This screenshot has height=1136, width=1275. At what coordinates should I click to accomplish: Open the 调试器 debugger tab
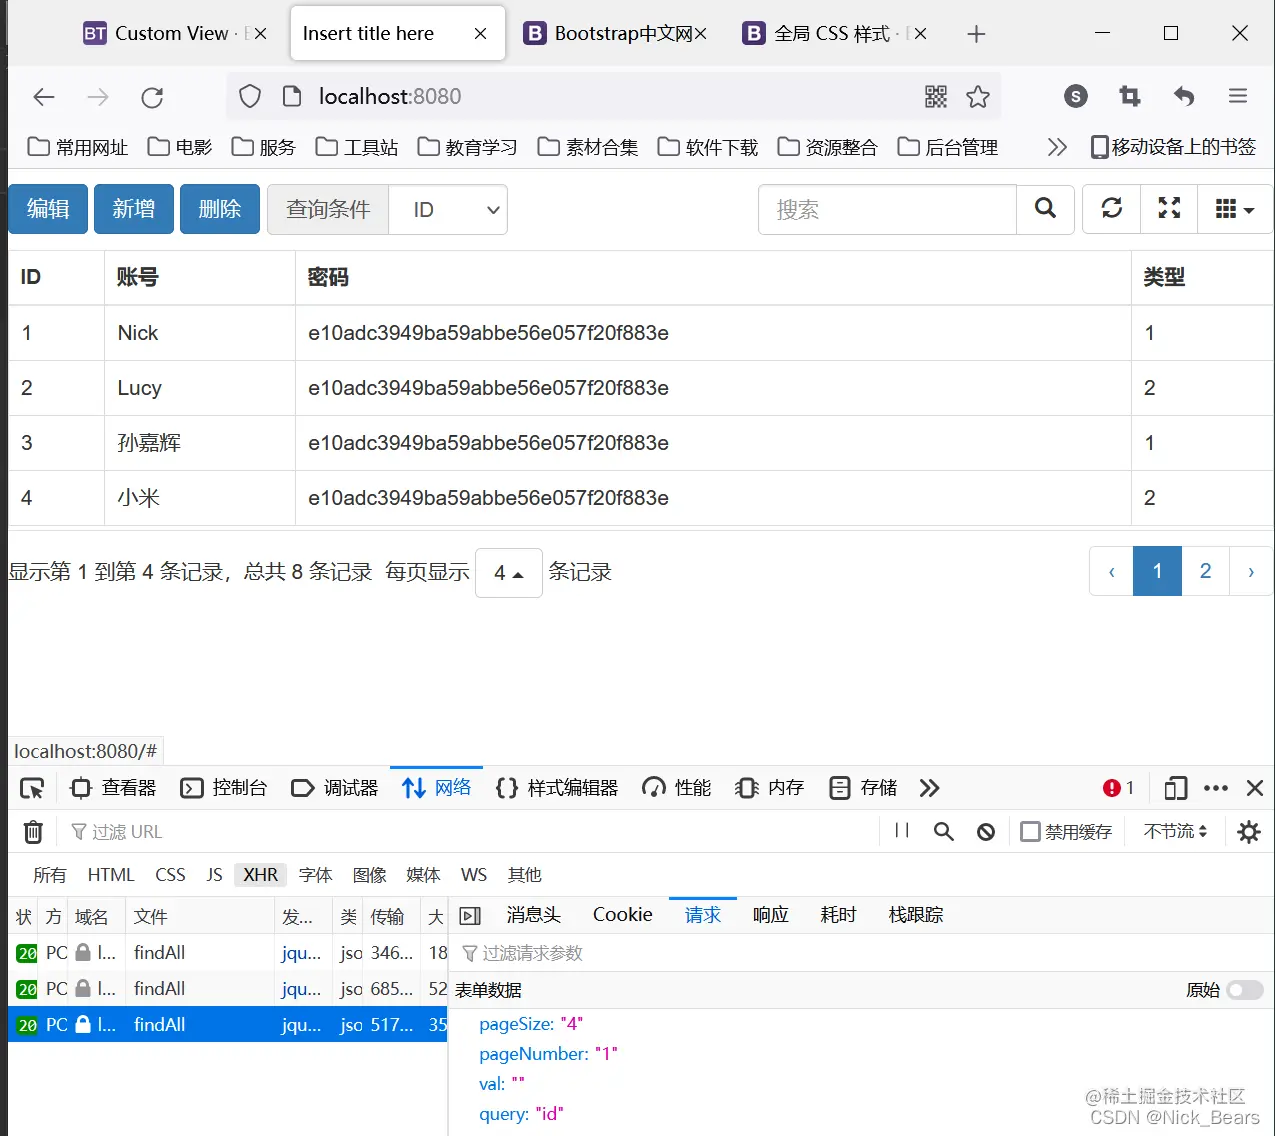[335, 788]
